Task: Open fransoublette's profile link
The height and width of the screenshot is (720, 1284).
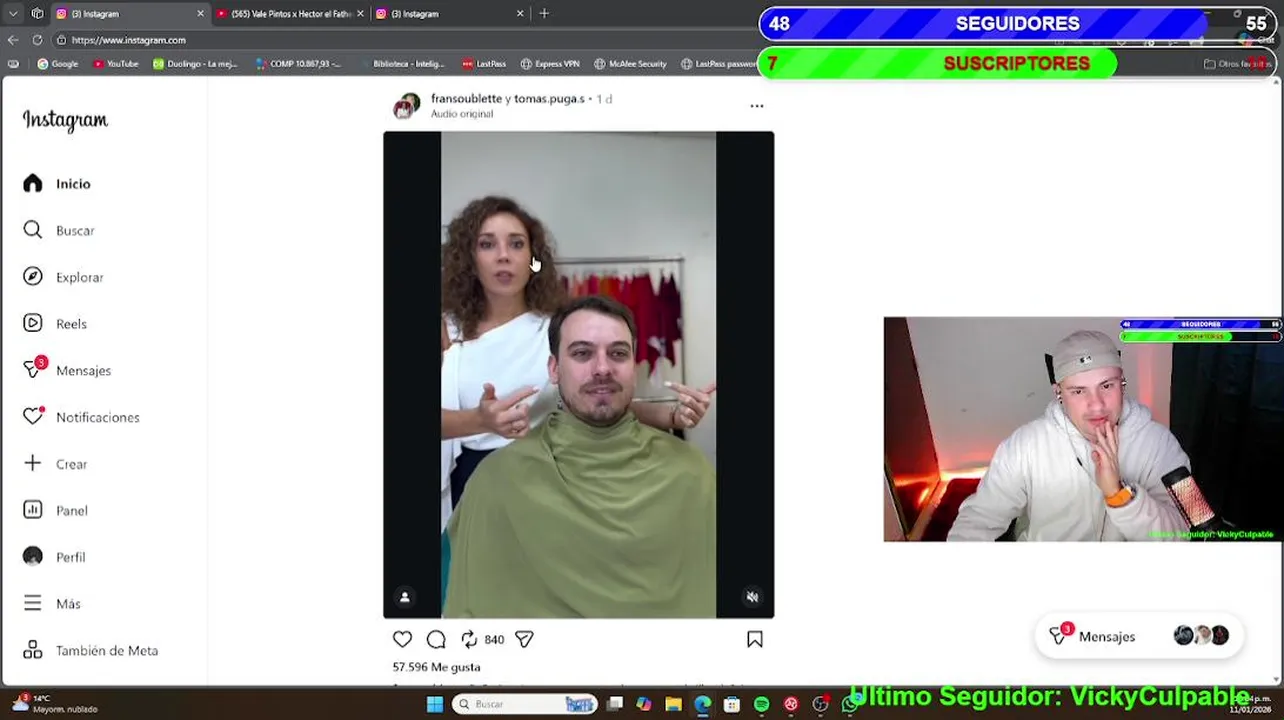Action: [x=466, y=99]
